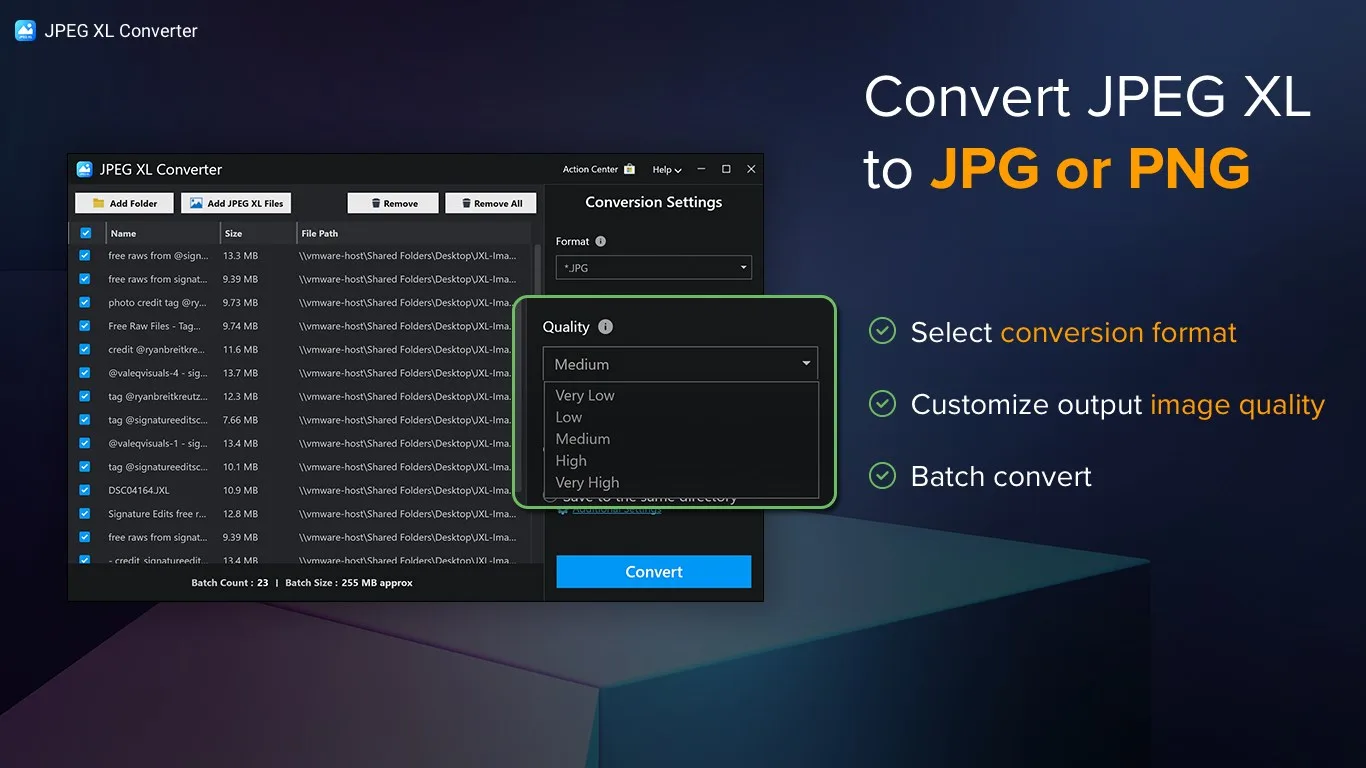Uncheck the 'tag @ryanbreitkreutz...' file

click(85, 396)
